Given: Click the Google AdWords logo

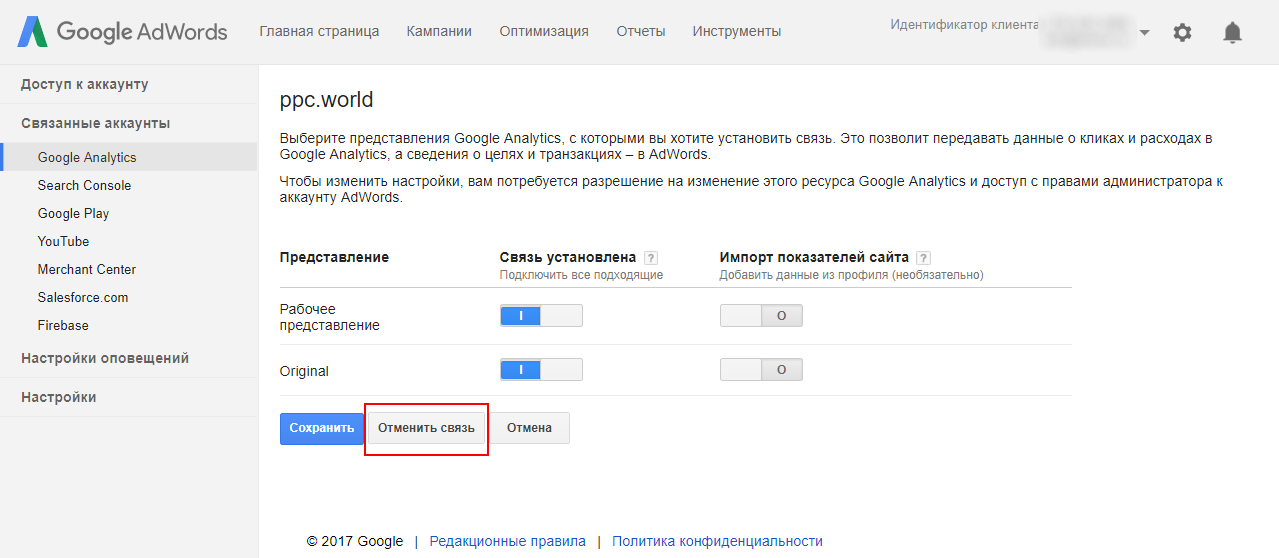Looking at the screenshot, I should (x=122, y=32).
